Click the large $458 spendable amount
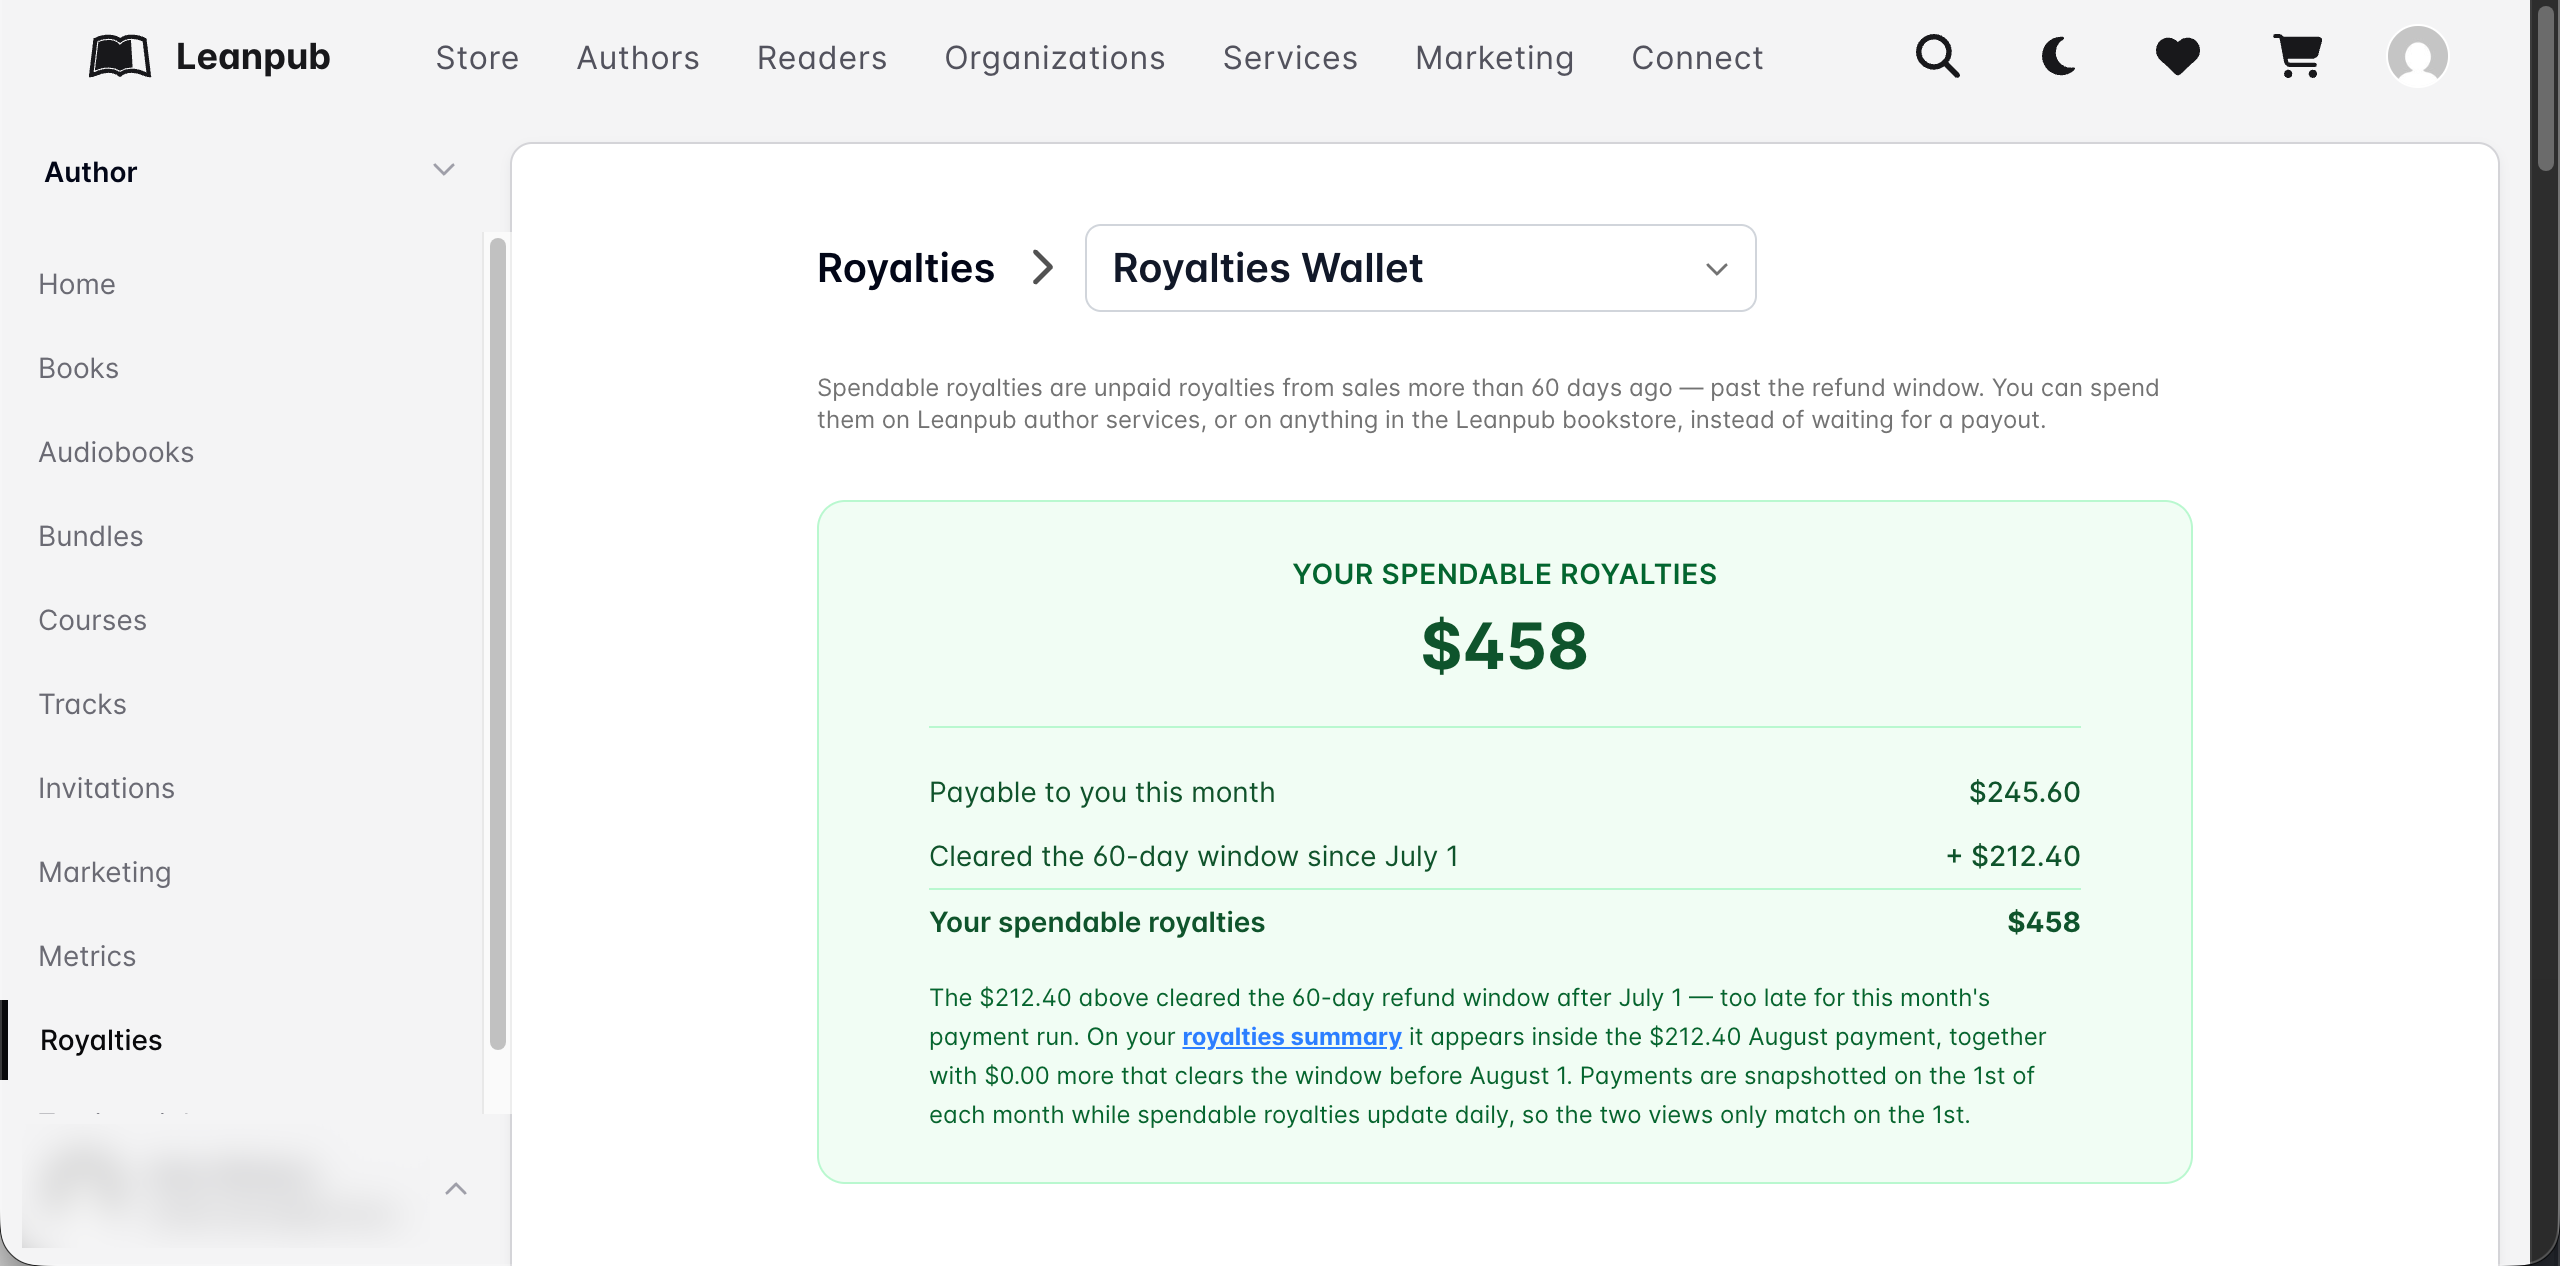The height and width of the screenshot is (1266, 2560). pos(1504,646)
